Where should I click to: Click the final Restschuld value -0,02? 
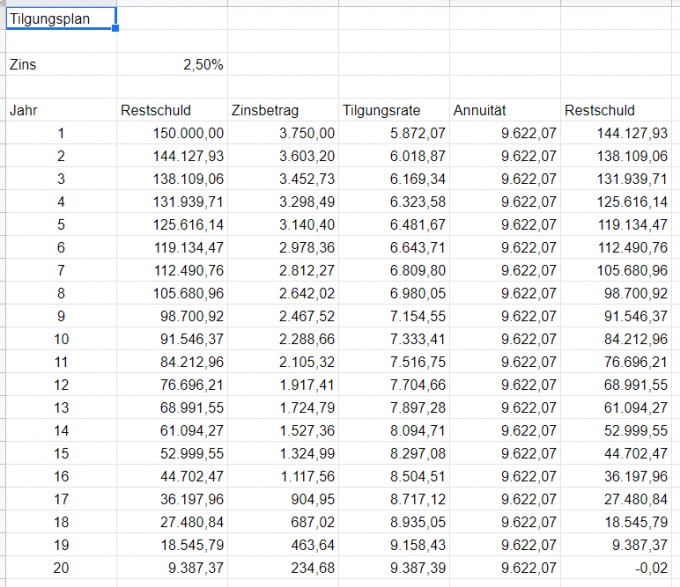[x=616, y=567]
